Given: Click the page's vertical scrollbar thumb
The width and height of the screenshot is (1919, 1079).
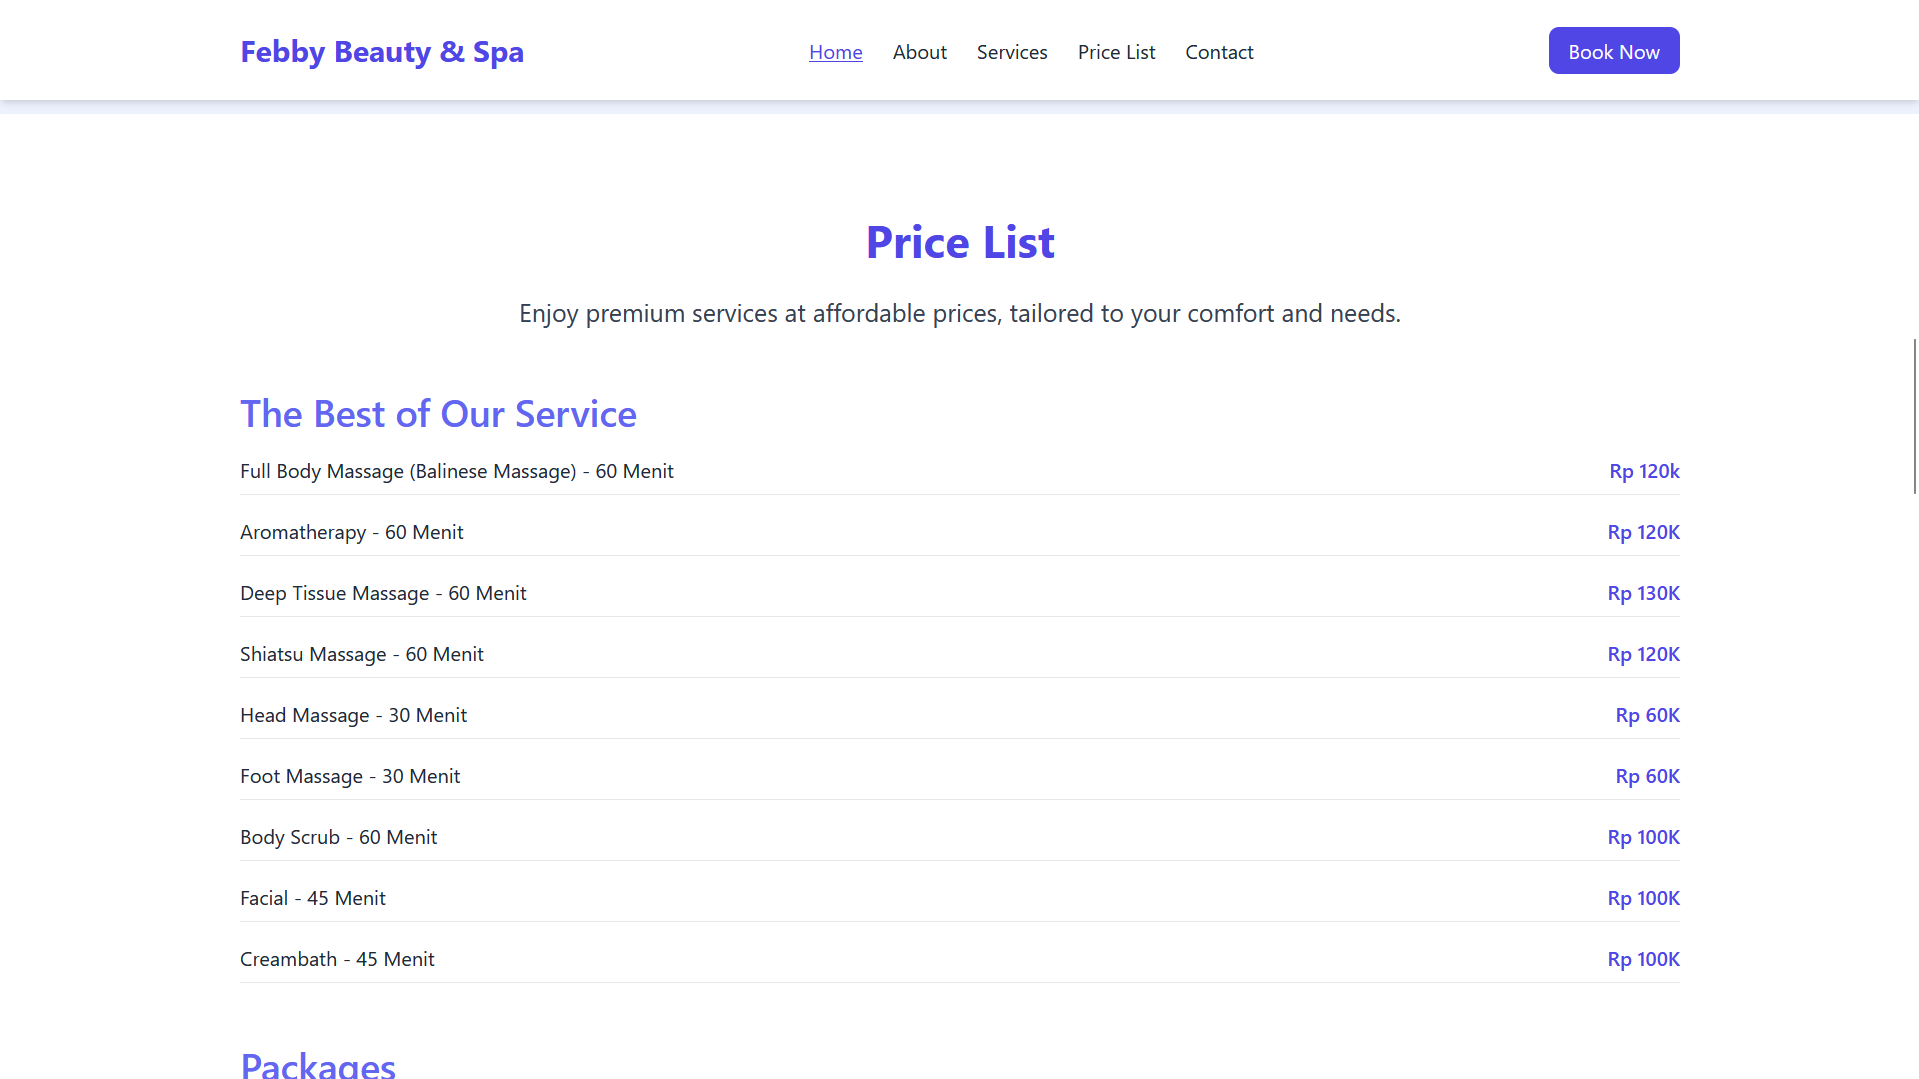Looking at the screenshot, I should (1914, 416).
